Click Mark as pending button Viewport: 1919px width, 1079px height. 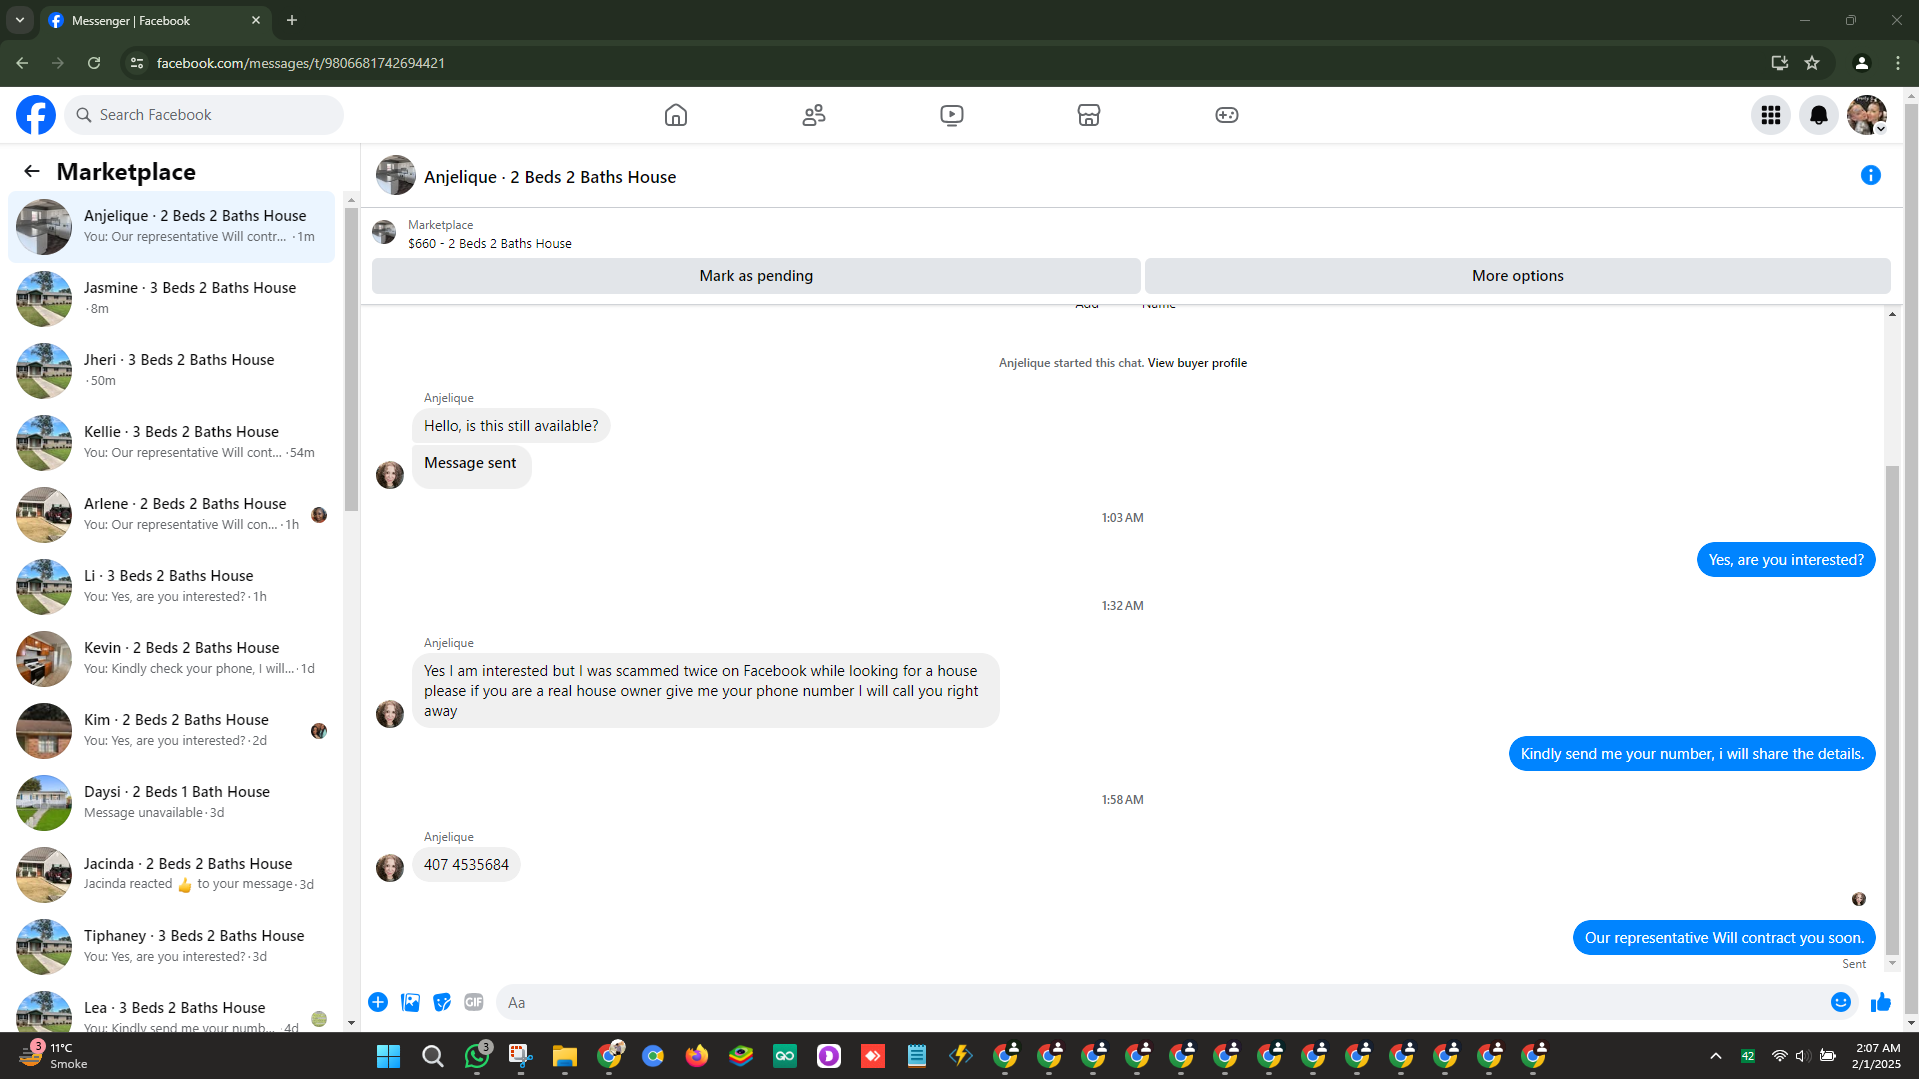coord(756,276)
